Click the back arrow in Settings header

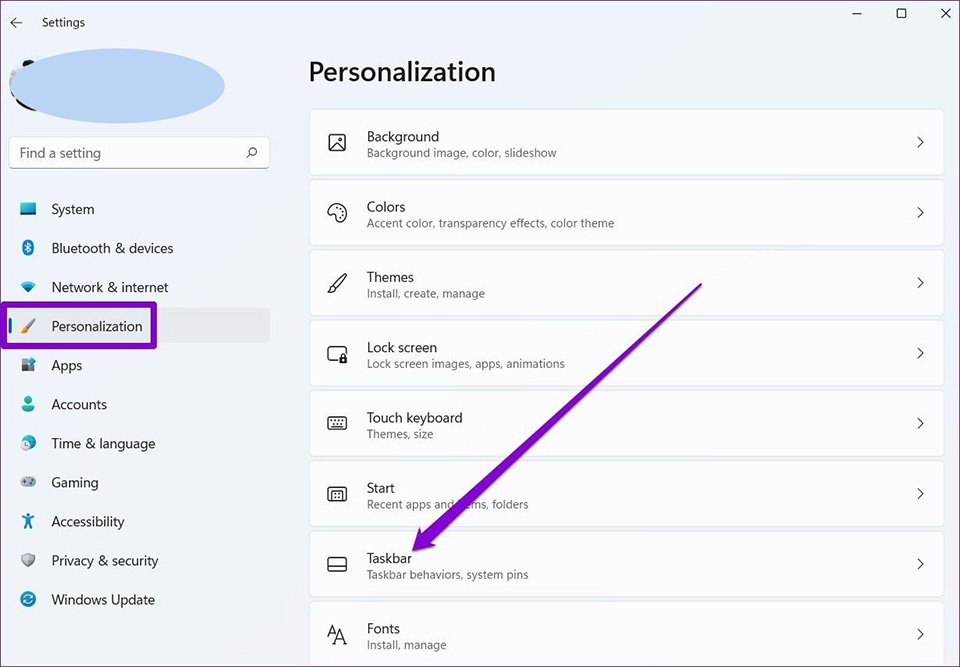[x=17, y=23]
